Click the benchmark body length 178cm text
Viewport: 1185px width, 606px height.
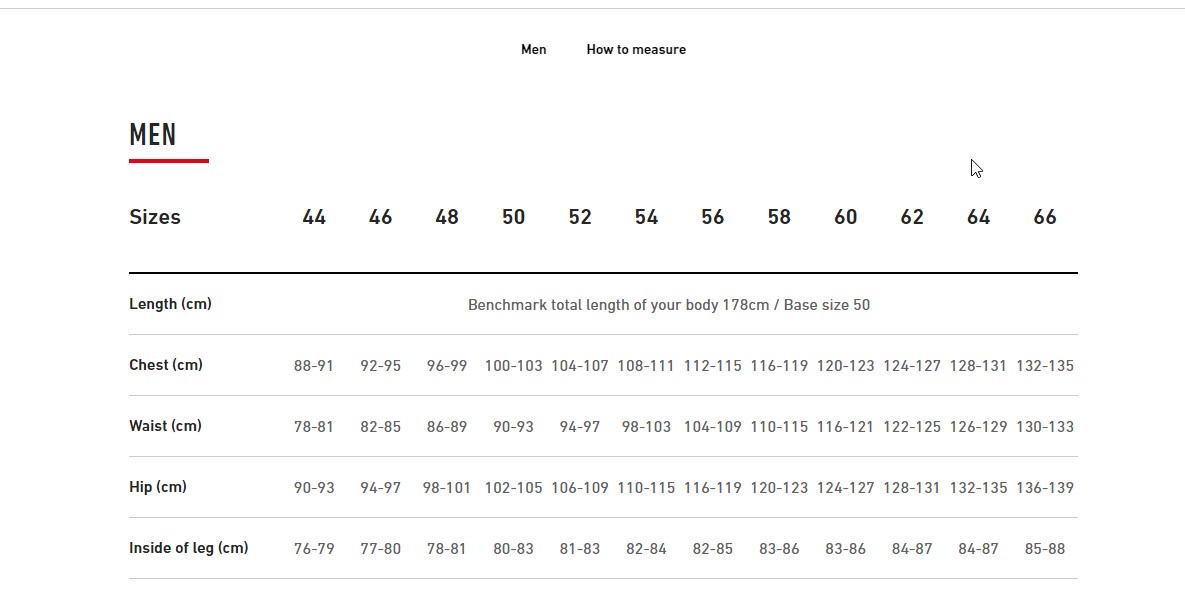669,305
